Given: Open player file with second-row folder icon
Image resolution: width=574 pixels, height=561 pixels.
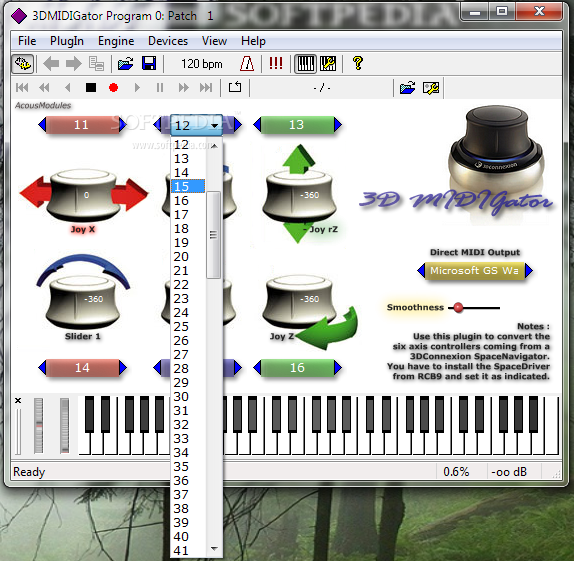Looking at the screenshot, I should [x=407, y=88].
